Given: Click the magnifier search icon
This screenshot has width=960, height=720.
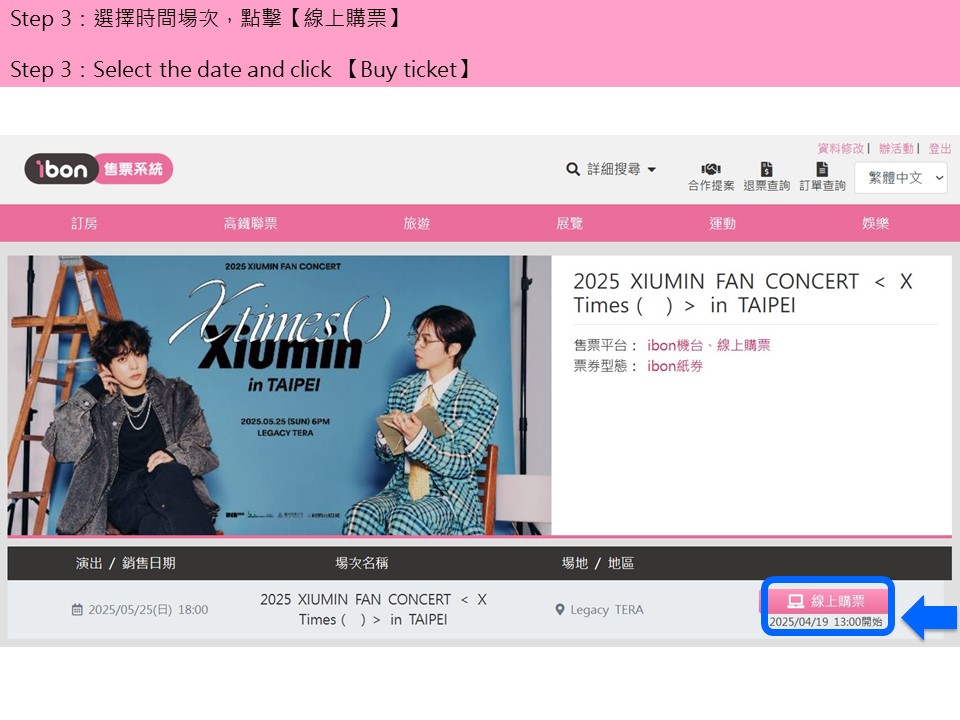Looking at the screenshot, I should (573, 169).
